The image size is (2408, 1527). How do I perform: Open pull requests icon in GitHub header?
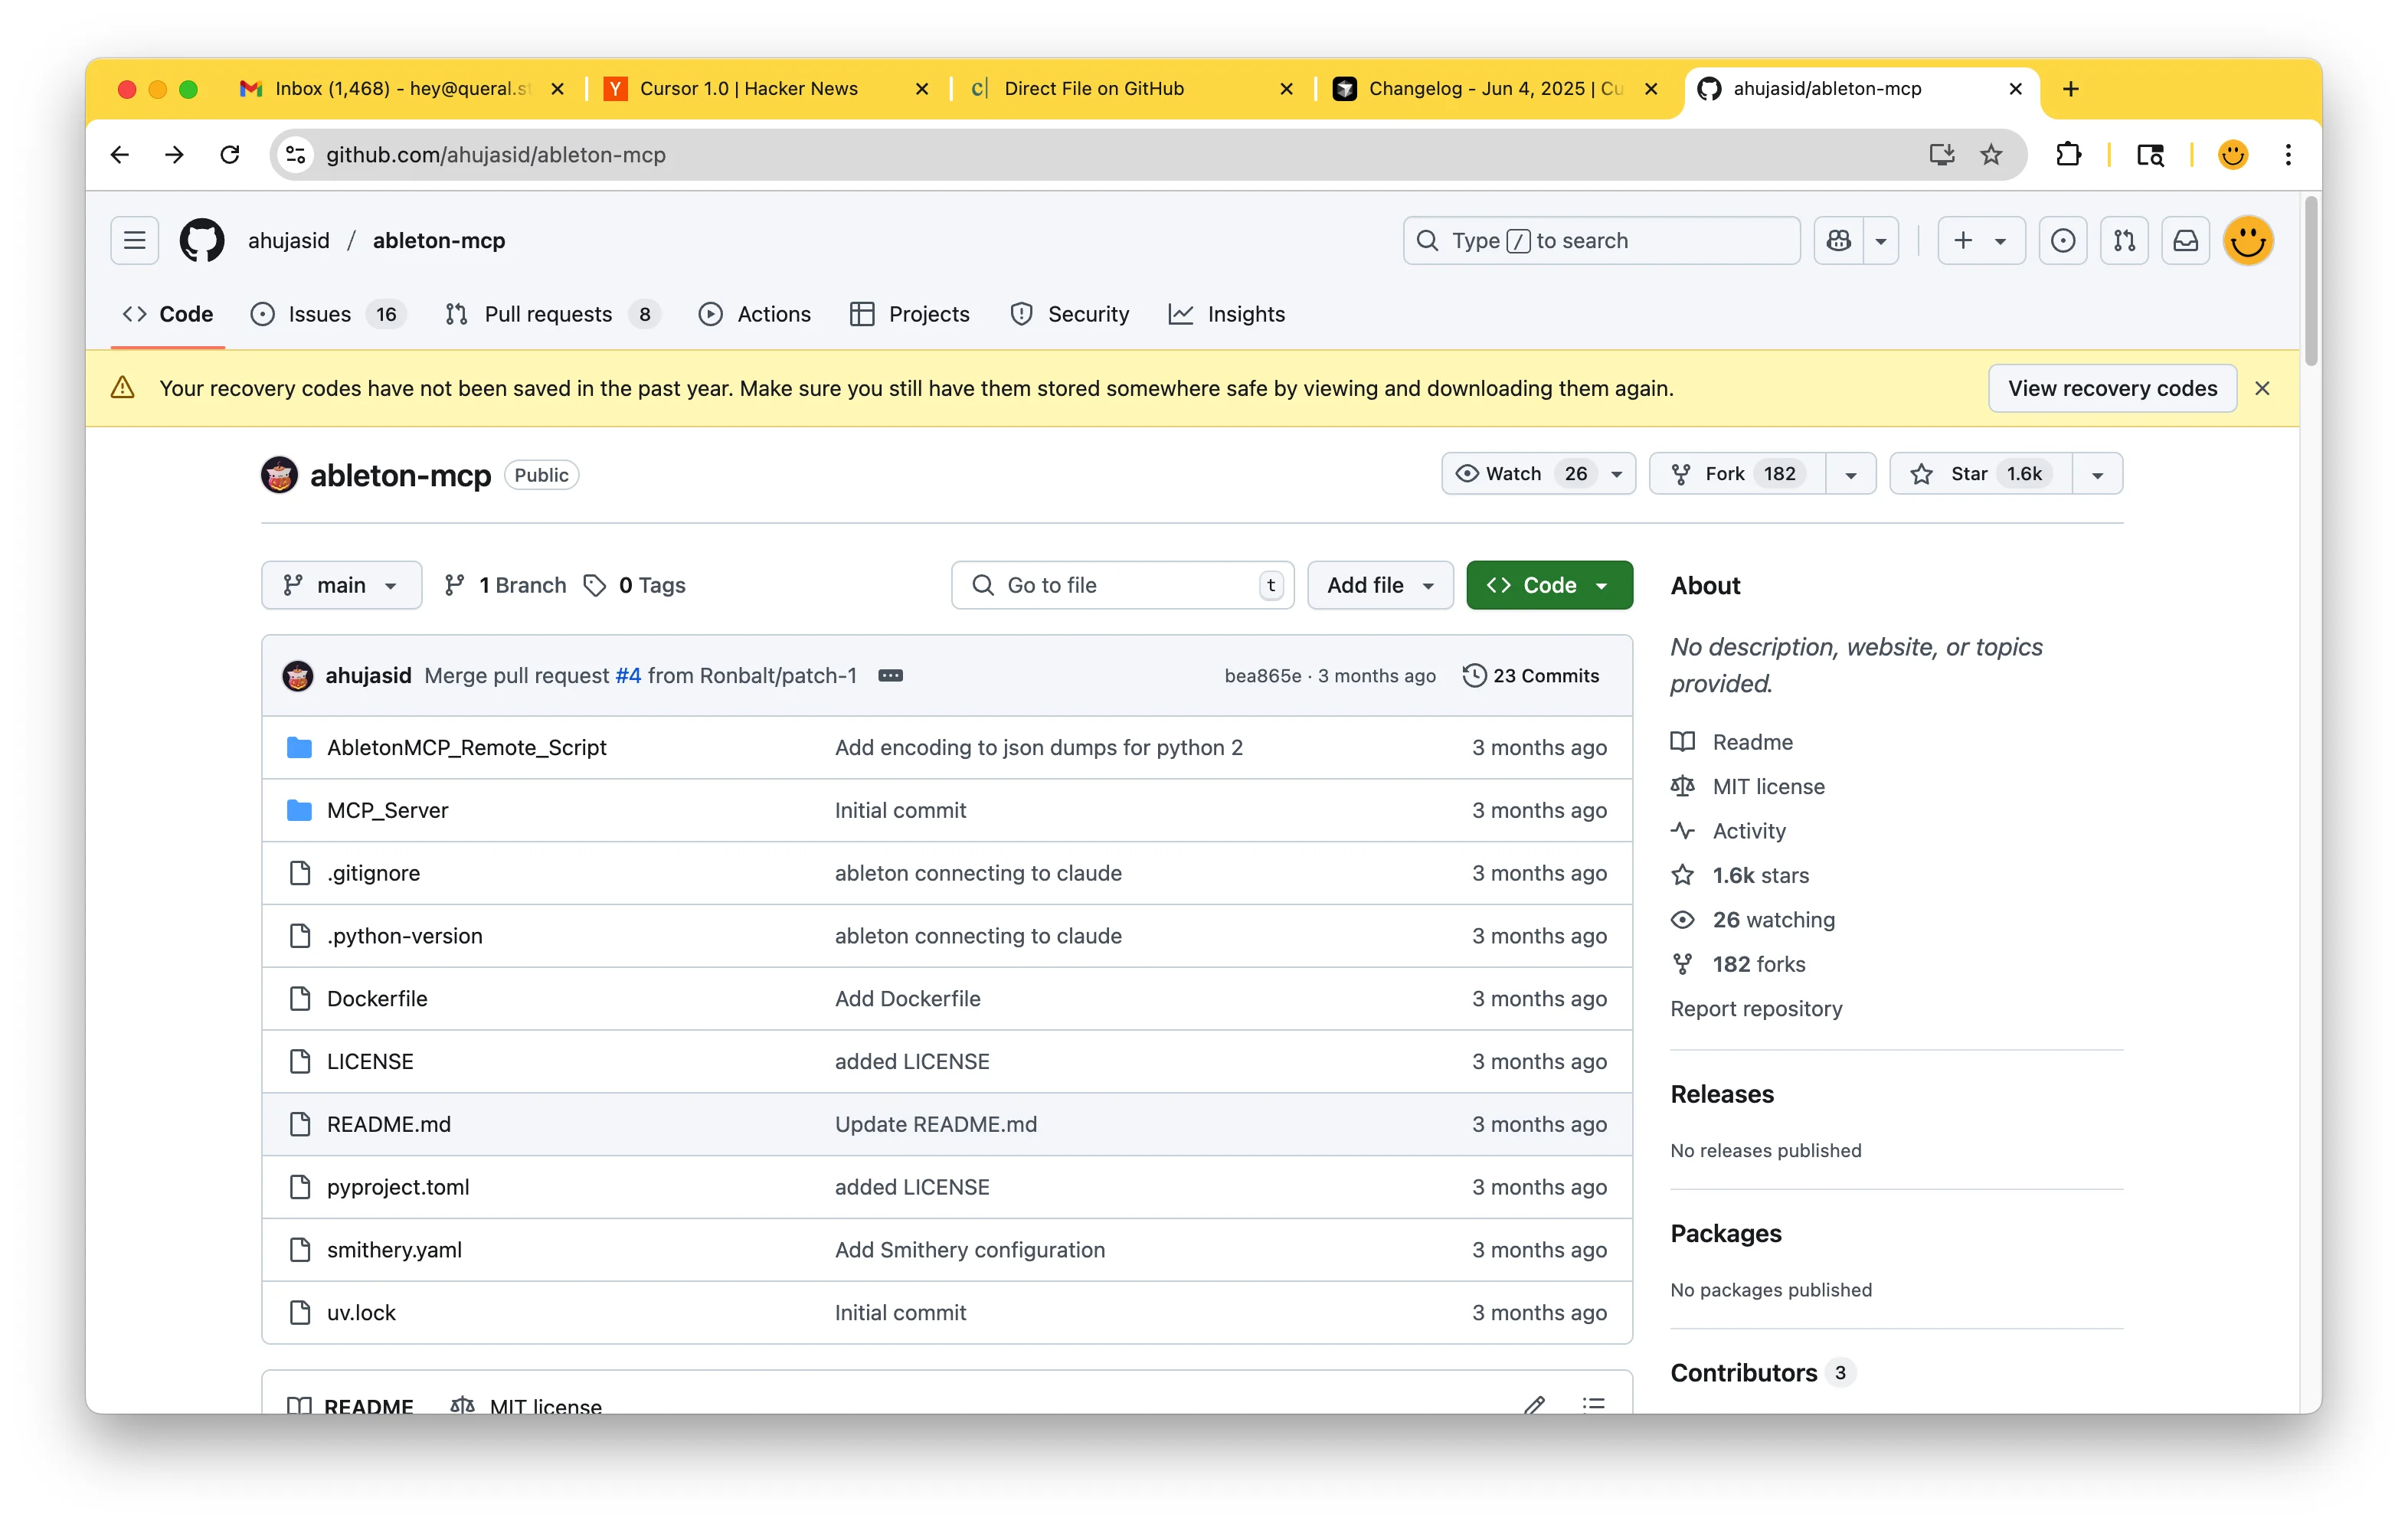coord(2124,240)
